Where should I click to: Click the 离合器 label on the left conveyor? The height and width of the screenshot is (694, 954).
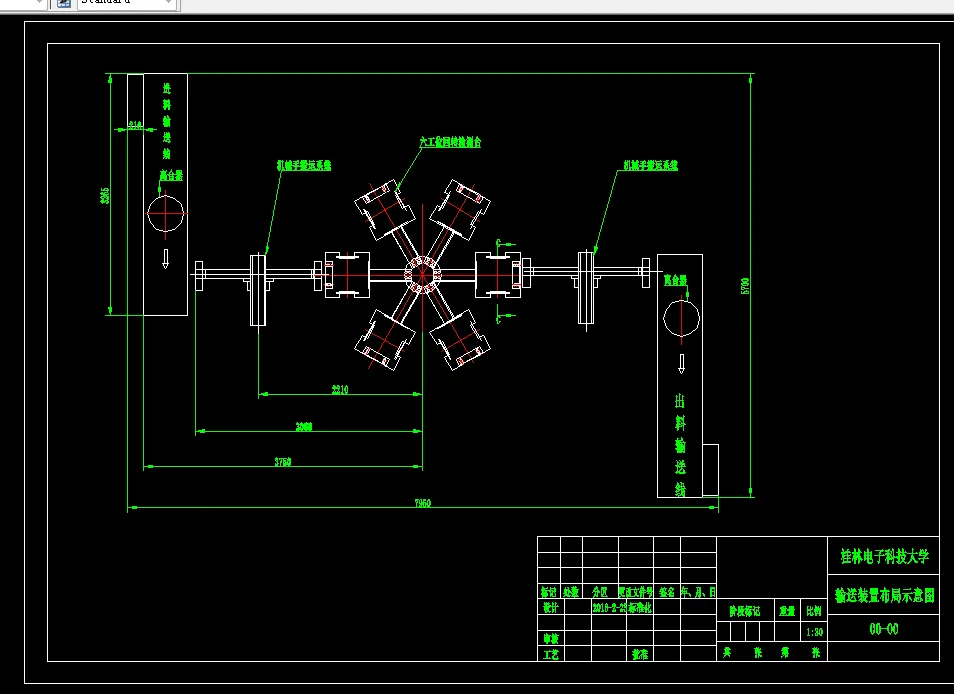[x=171, y=175]
